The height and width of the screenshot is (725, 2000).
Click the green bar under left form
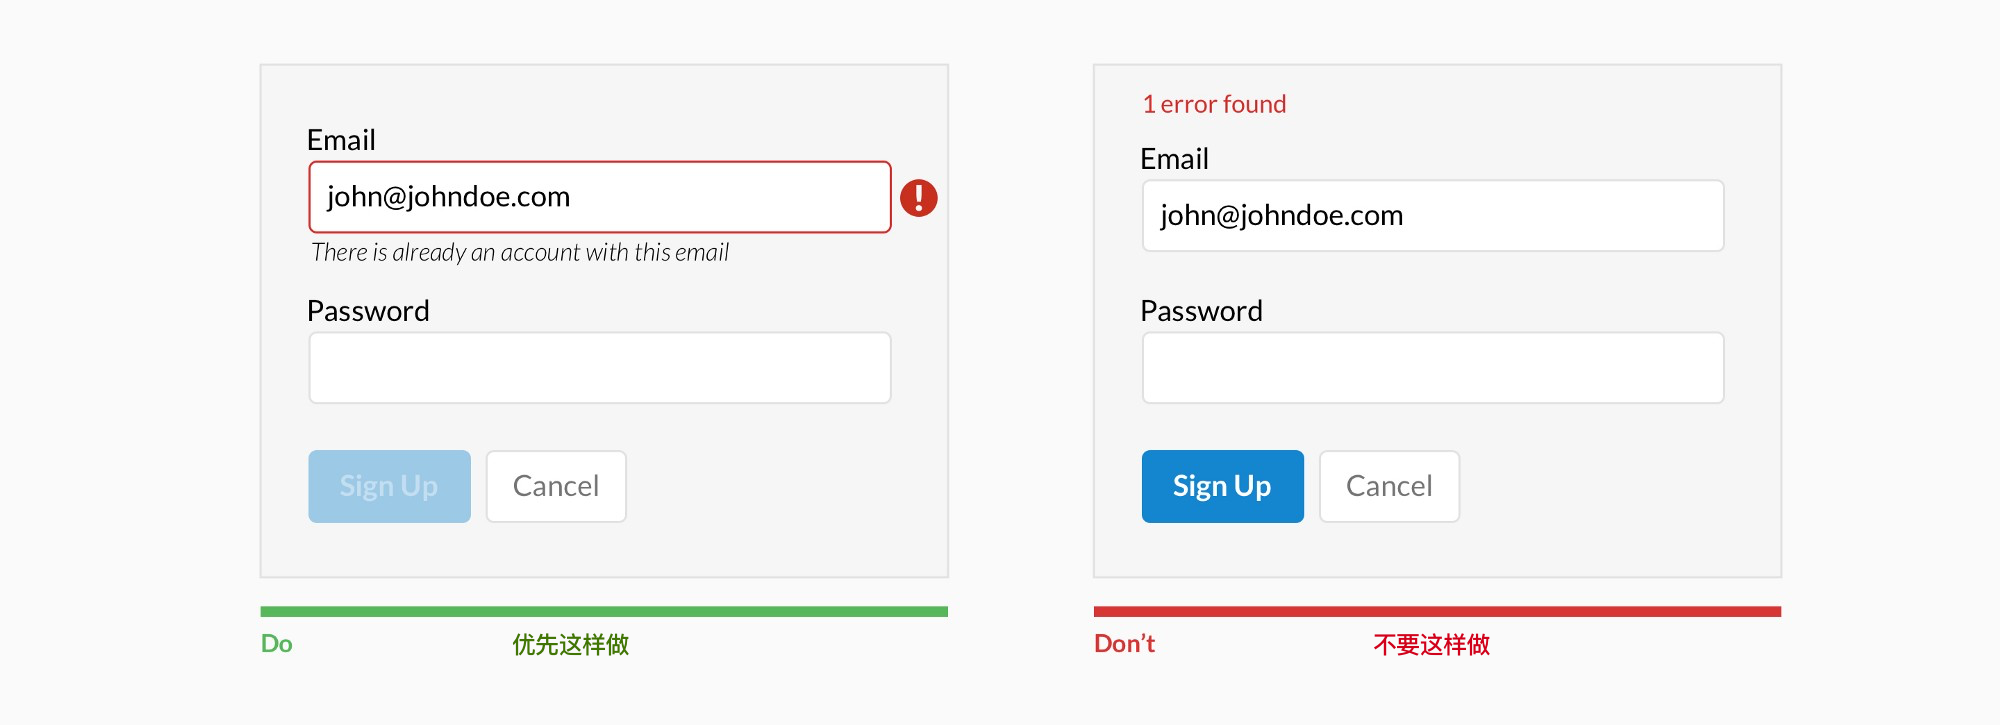(x=604, y=611)
